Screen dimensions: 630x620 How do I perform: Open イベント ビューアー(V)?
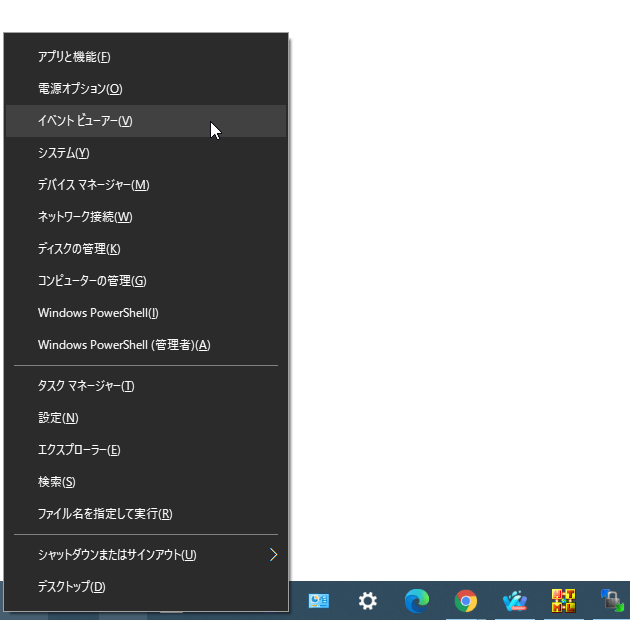tap(146, 121)
